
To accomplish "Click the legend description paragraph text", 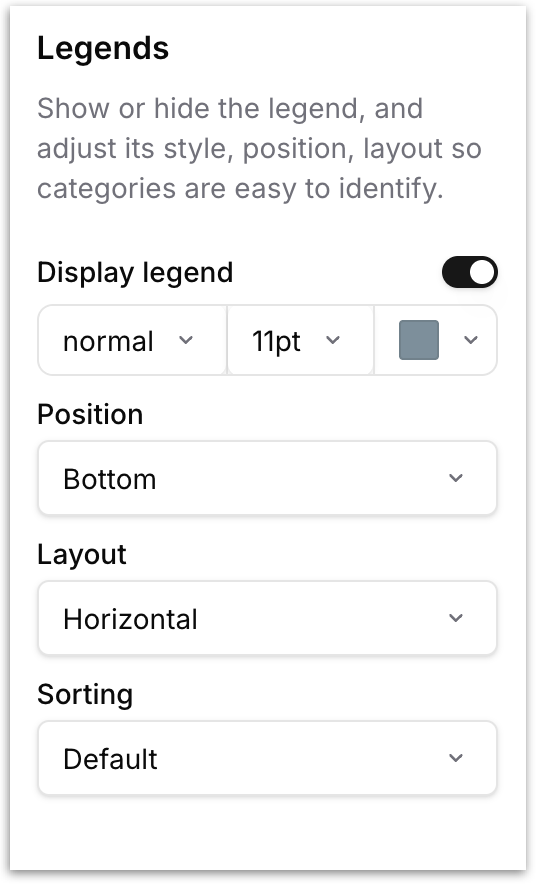I will 259,148.
